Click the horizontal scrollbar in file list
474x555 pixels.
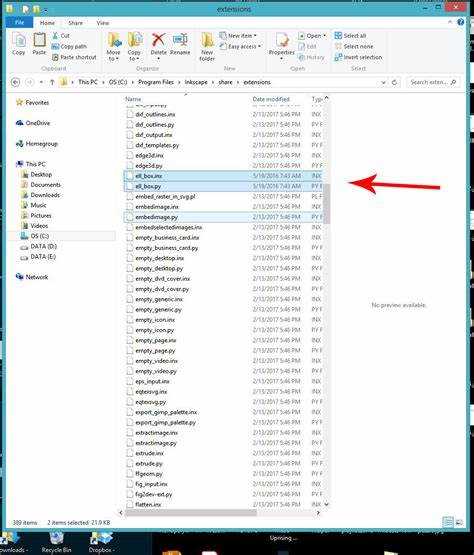coord(191,513)
